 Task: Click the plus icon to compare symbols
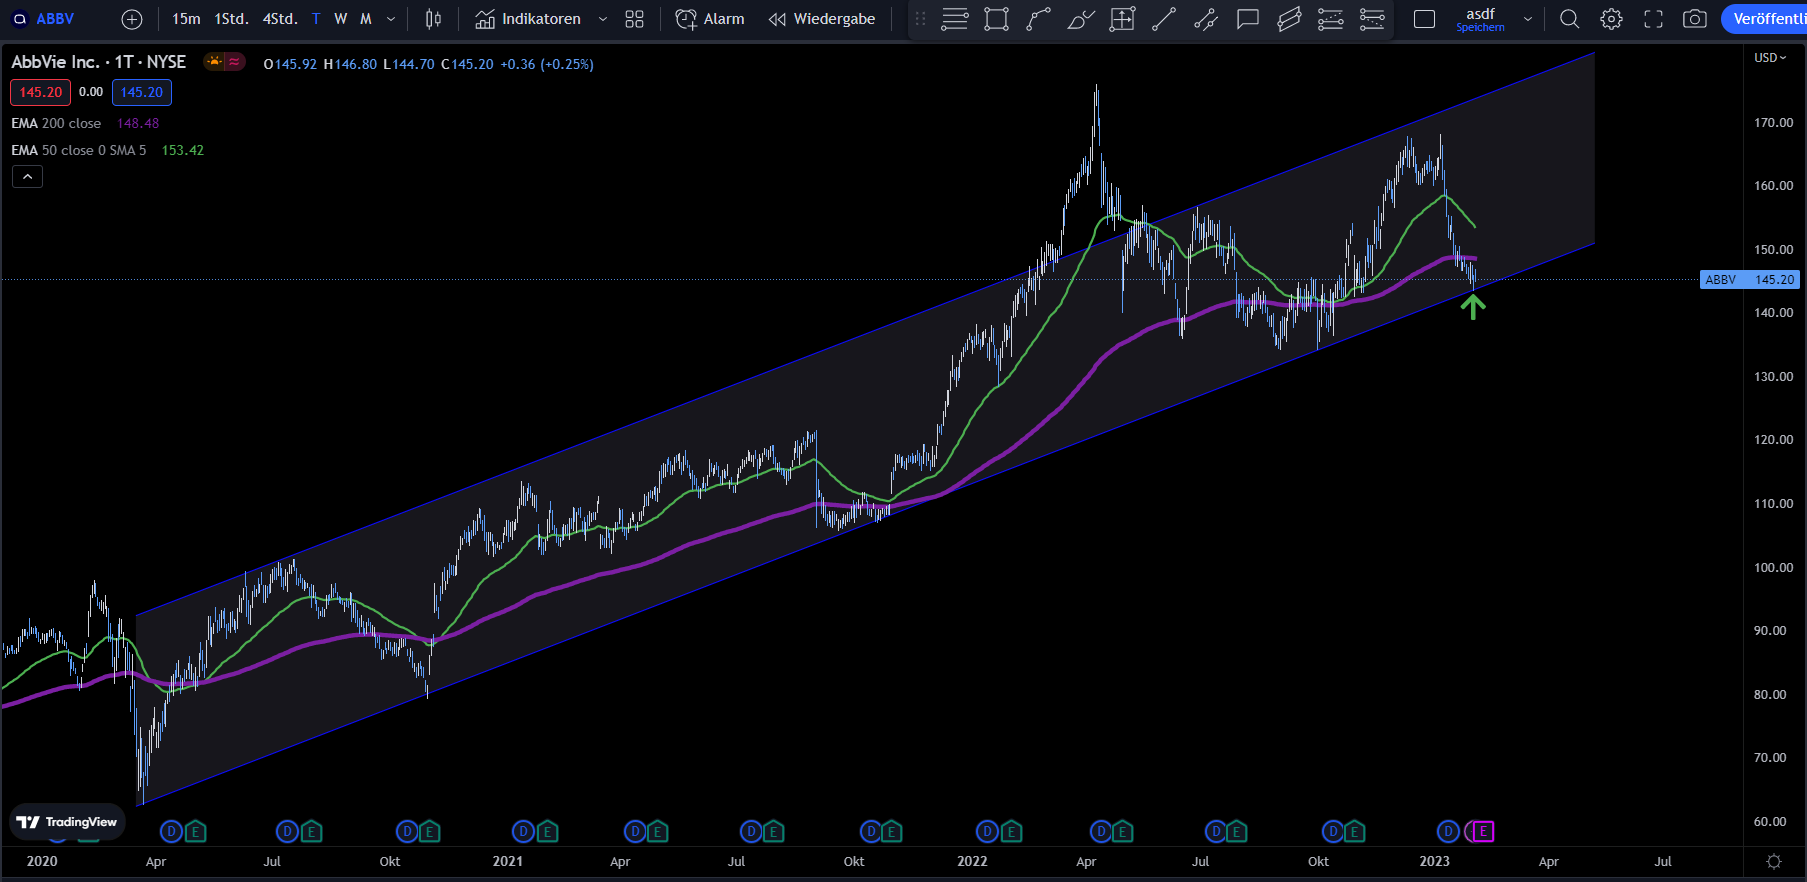[x=132, y=19]
